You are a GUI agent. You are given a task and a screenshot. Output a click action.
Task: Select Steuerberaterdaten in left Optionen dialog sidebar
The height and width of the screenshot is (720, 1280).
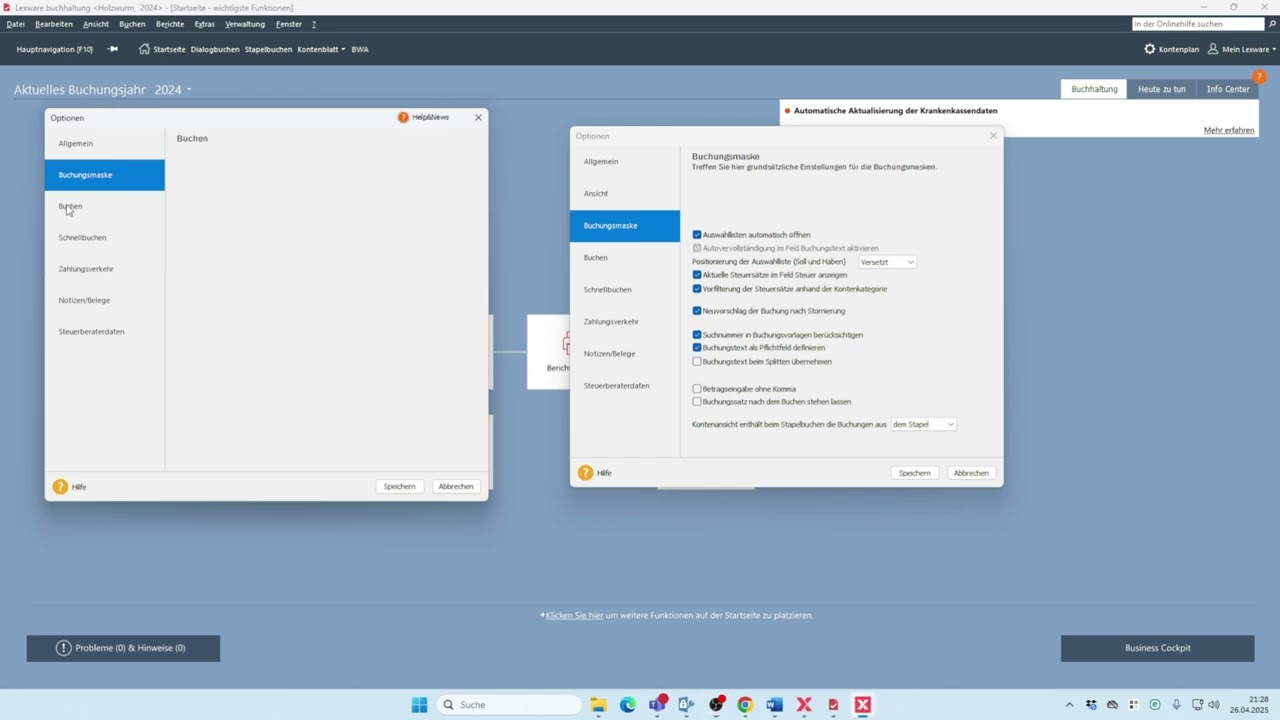(105, 332)
